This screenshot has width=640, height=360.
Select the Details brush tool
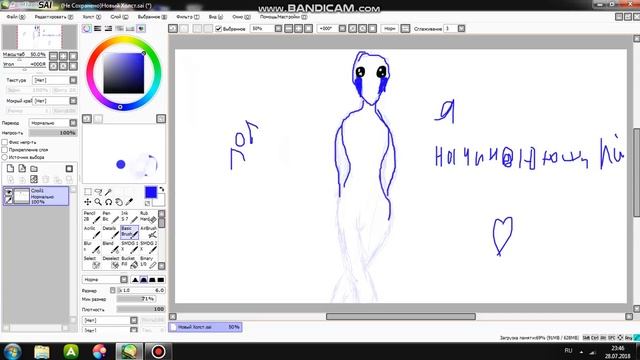coord(111,232)
